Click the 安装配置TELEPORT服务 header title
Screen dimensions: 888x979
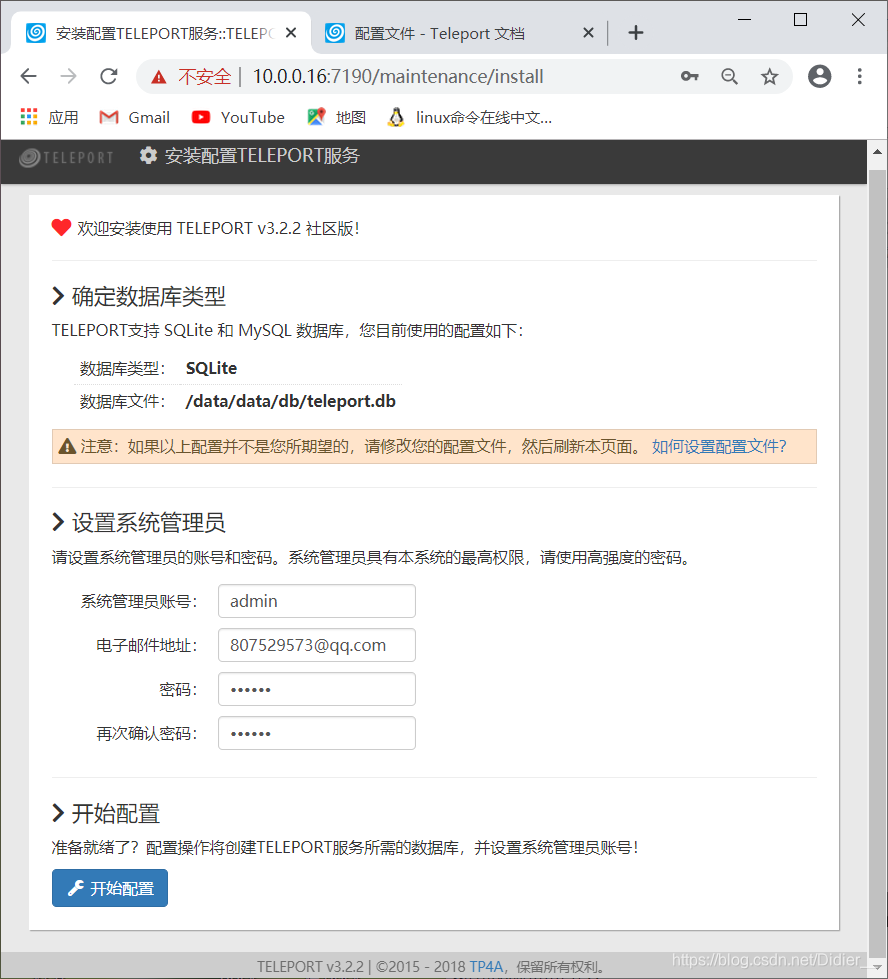pyautogui.click(x=262, y=155)
